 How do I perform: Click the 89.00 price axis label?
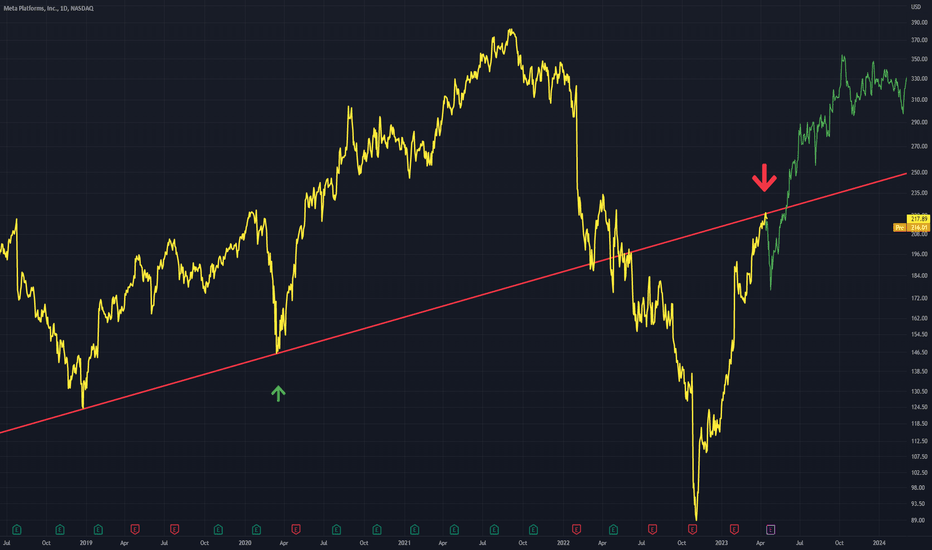(x=919, y=521)
